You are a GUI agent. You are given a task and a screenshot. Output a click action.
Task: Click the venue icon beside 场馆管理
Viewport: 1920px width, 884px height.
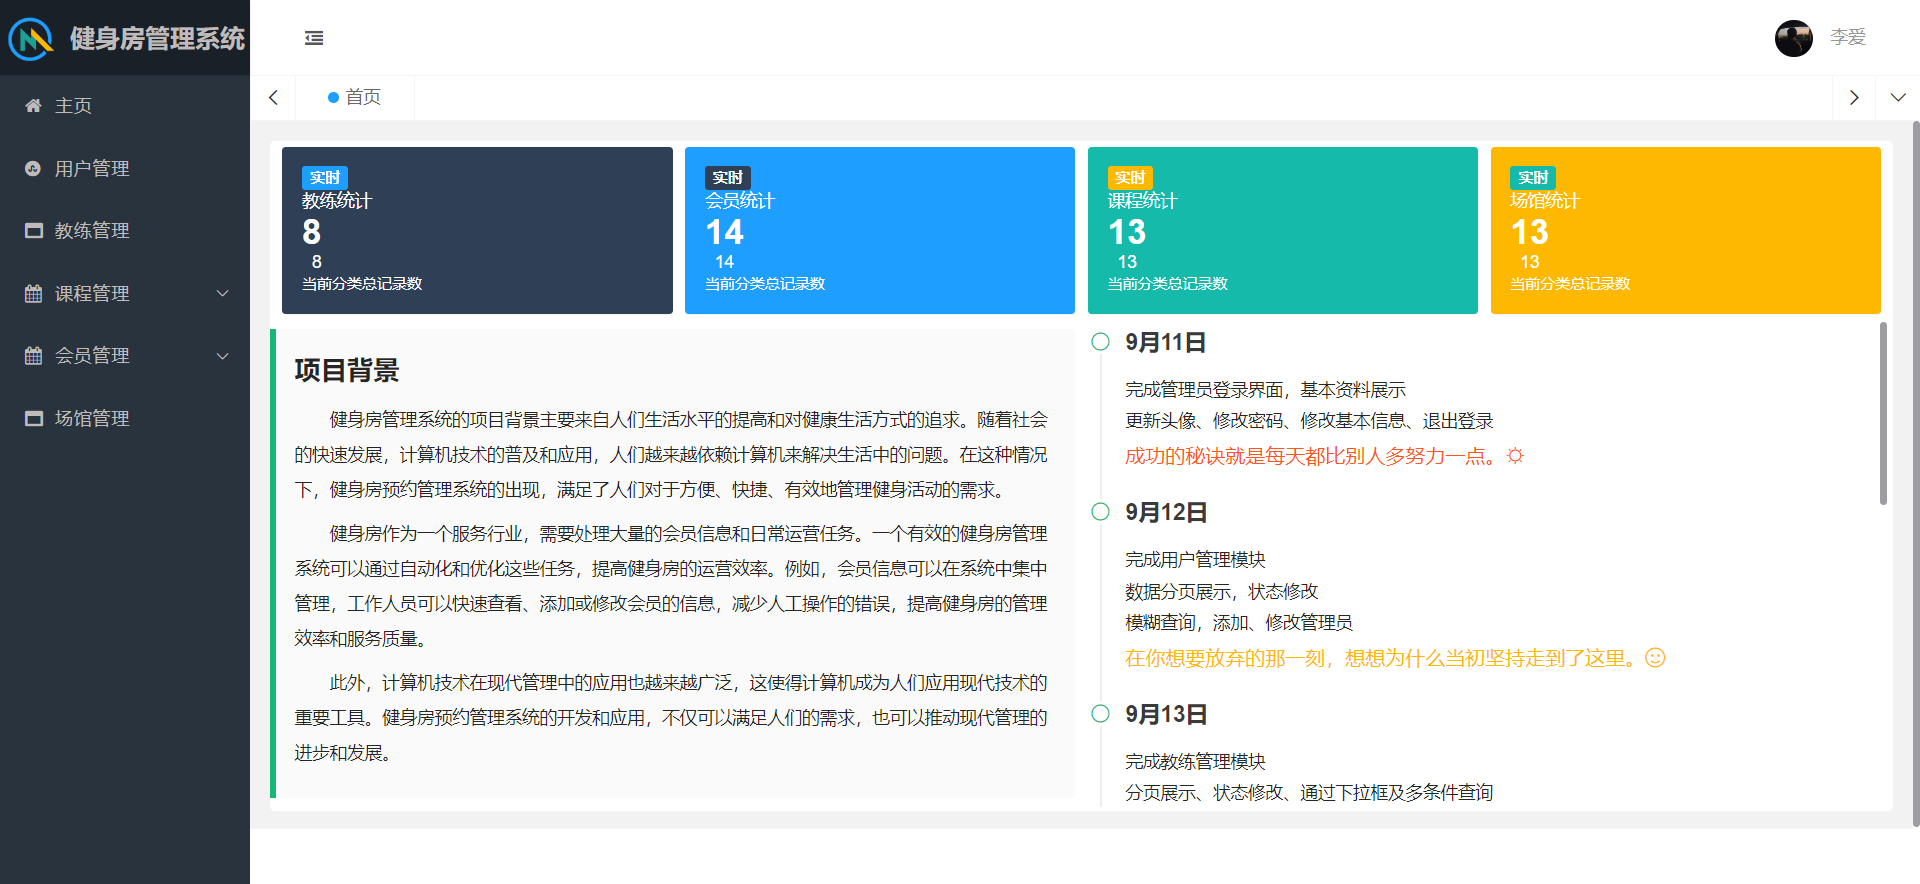33,418
